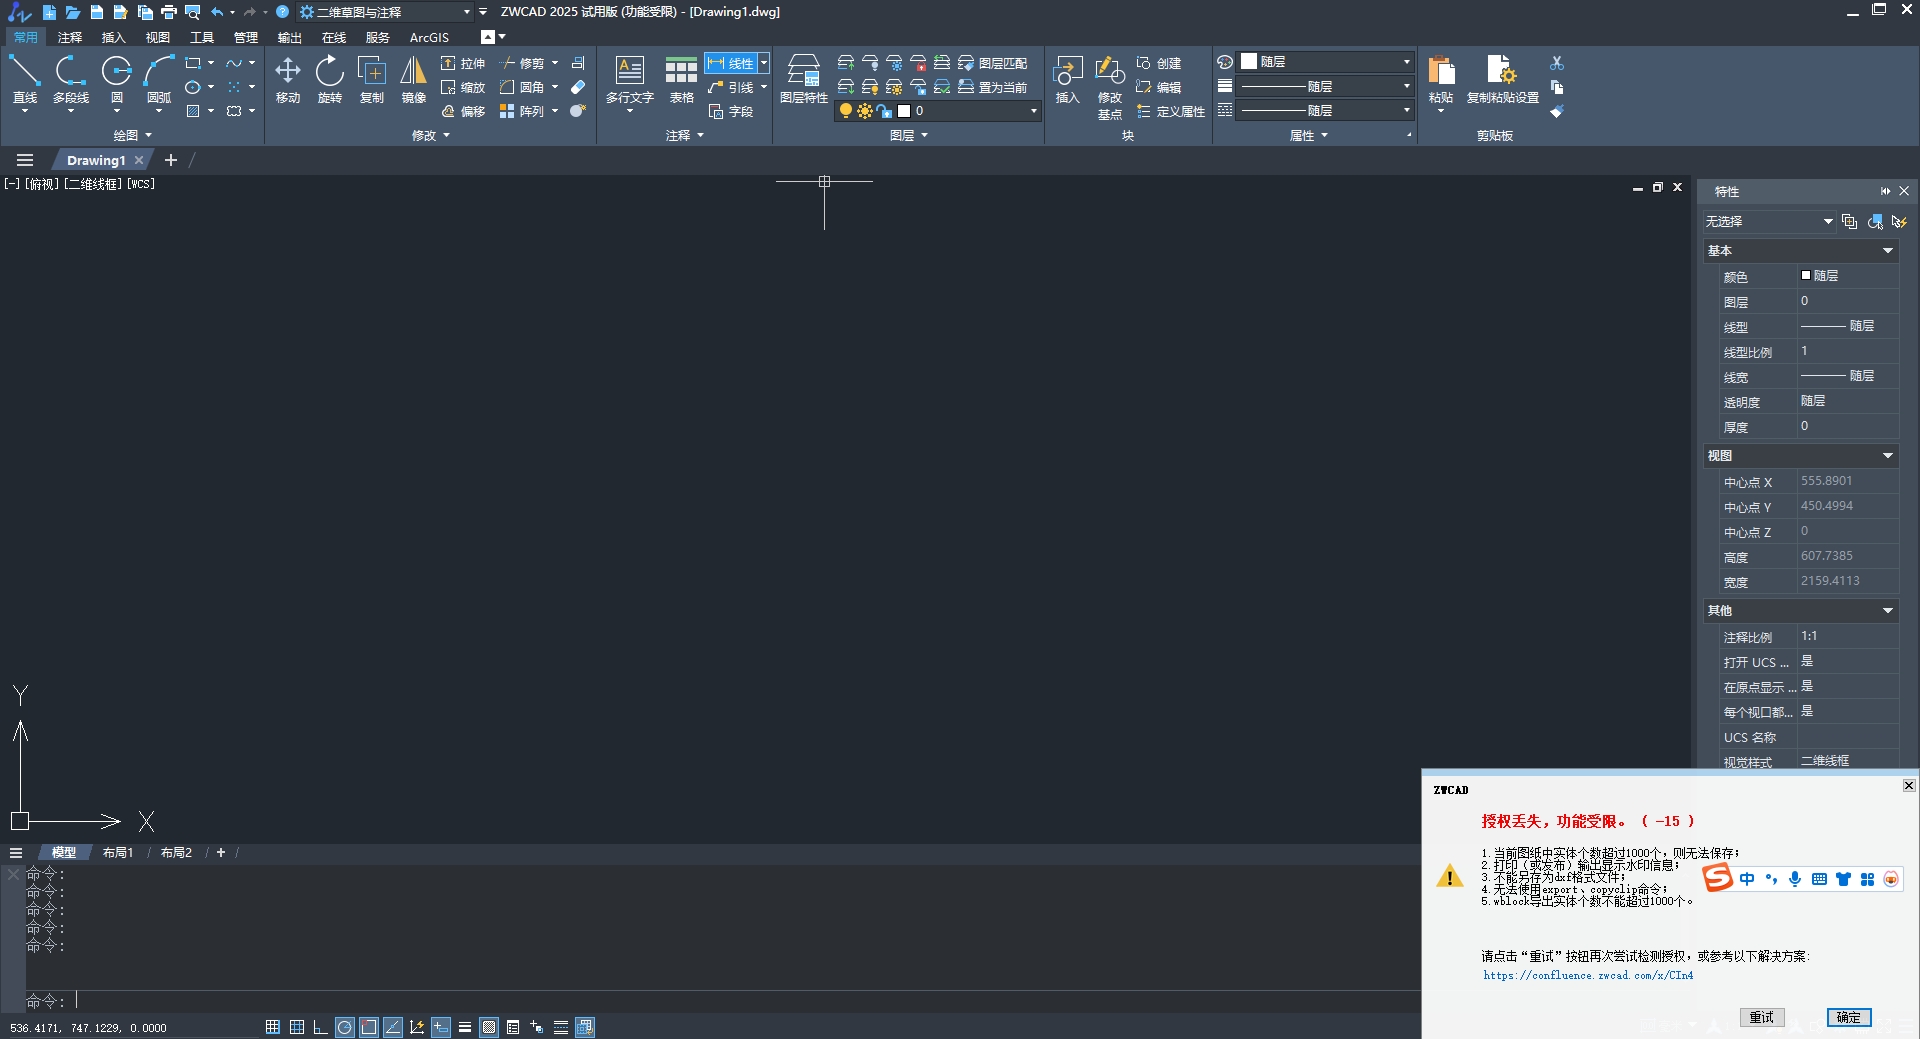The width and height of the screenshot is (1920, 1039).
Task: Open the 输出 ribbon tab
Action: point(290,37)
